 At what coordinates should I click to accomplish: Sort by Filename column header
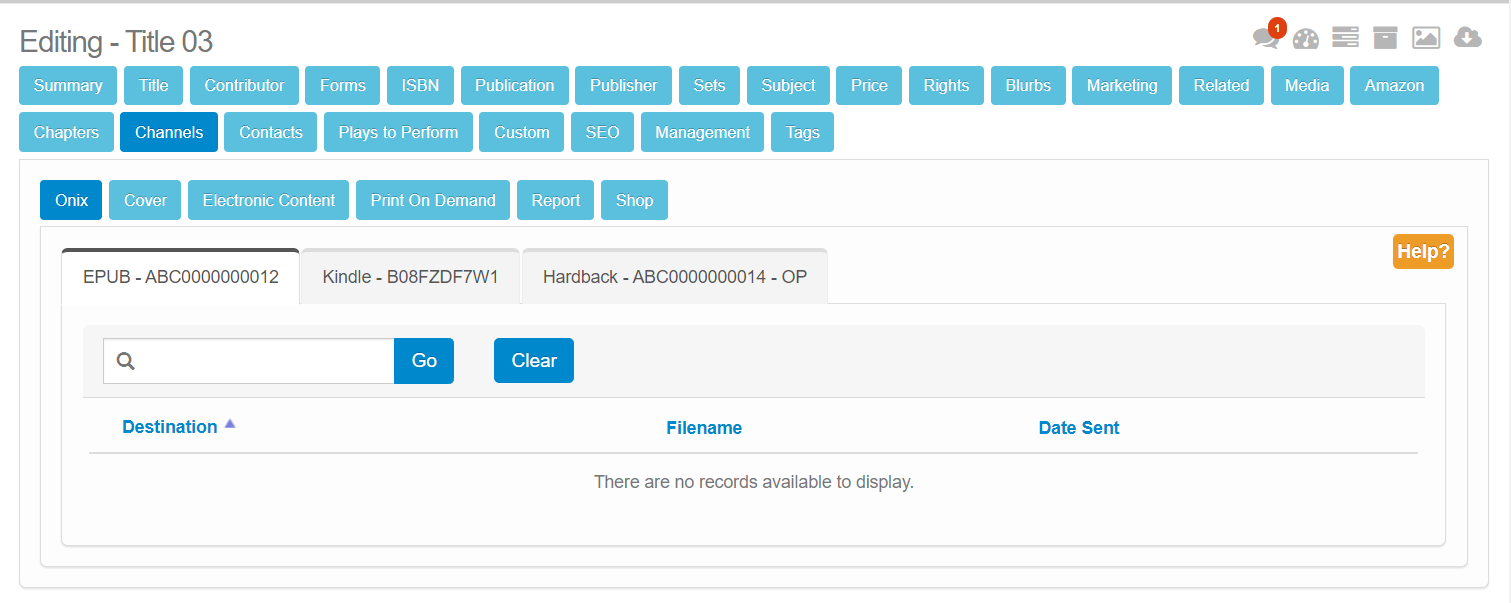pyautogui.click(x=704, y=428)
